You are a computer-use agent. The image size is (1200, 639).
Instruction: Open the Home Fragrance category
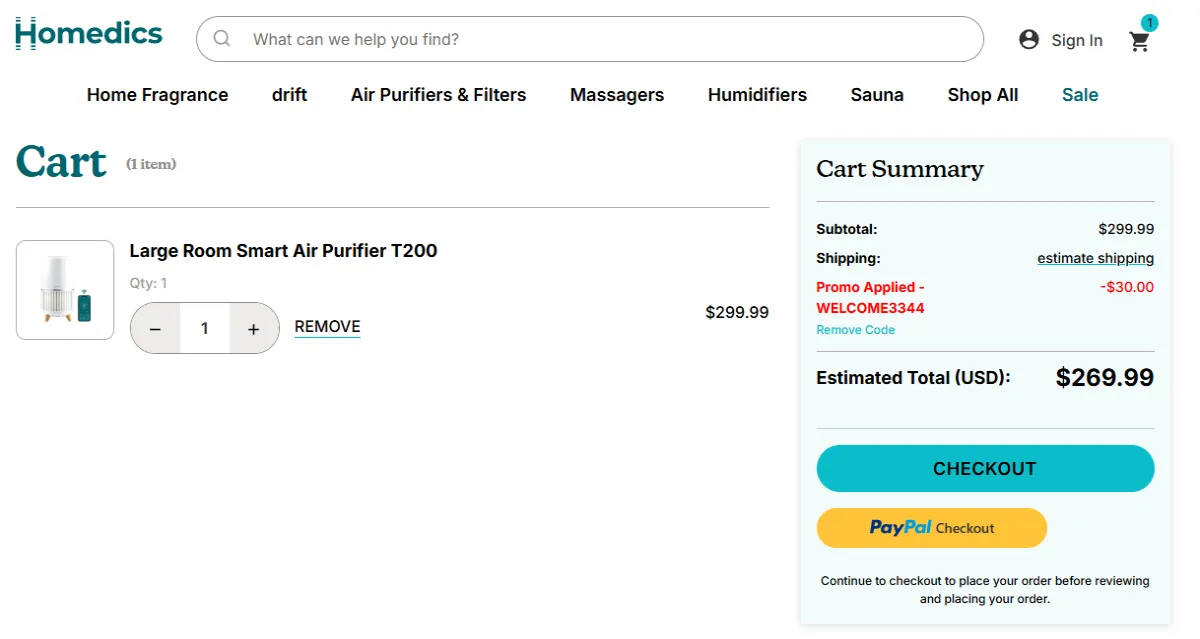[157, 95]
